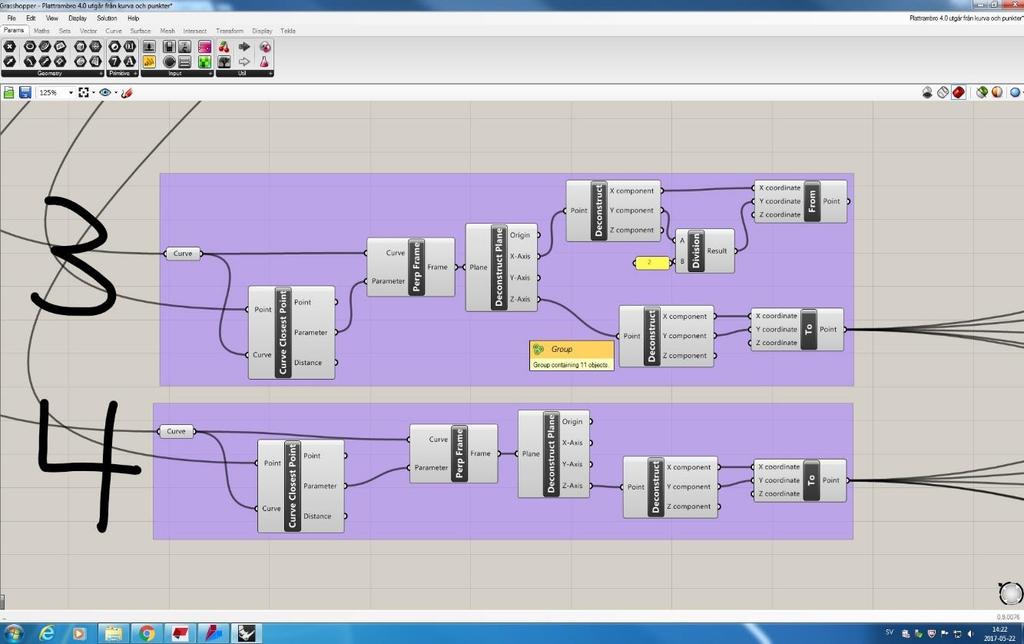This screenshot has height=644, width=1024.
Task: Expand the Input panel with its plus
Action: [x=210, y=73]
